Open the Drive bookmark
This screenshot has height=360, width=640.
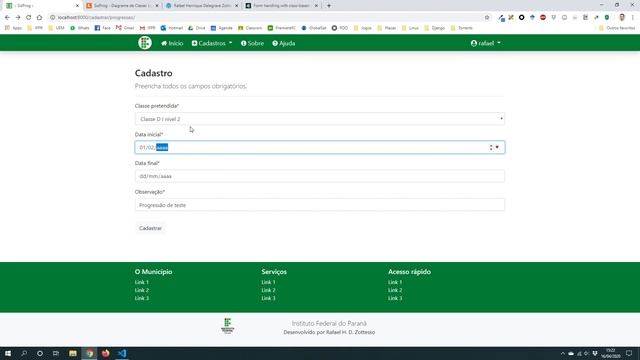point(197,28)
